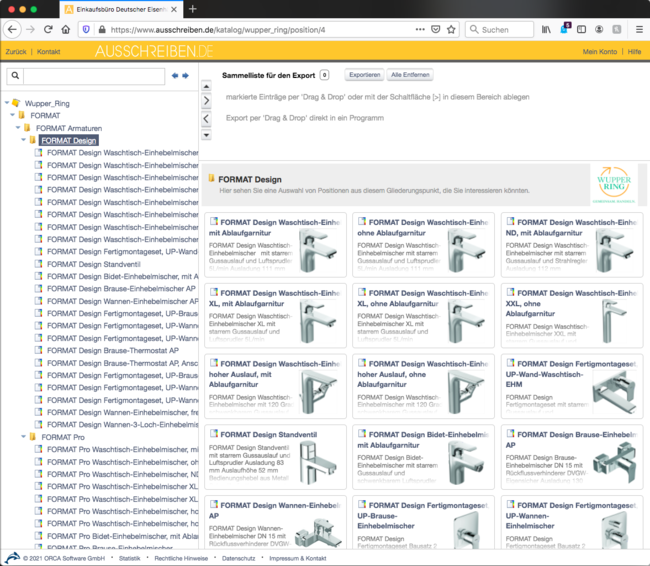The width and height of the screenshot is (650, 566).
Task: Collapse the FORMAT Pro folder node
Action: click(24, 437)
